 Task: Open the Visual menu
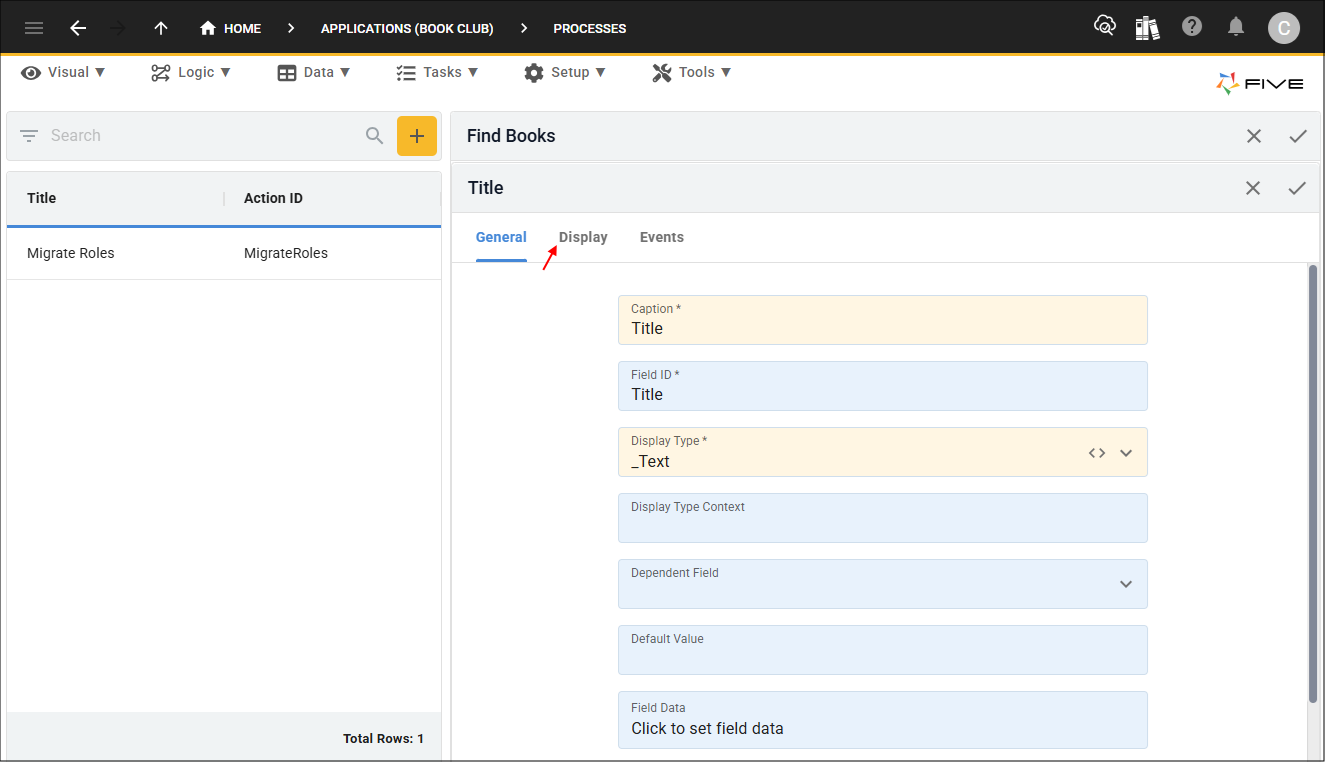63,72
